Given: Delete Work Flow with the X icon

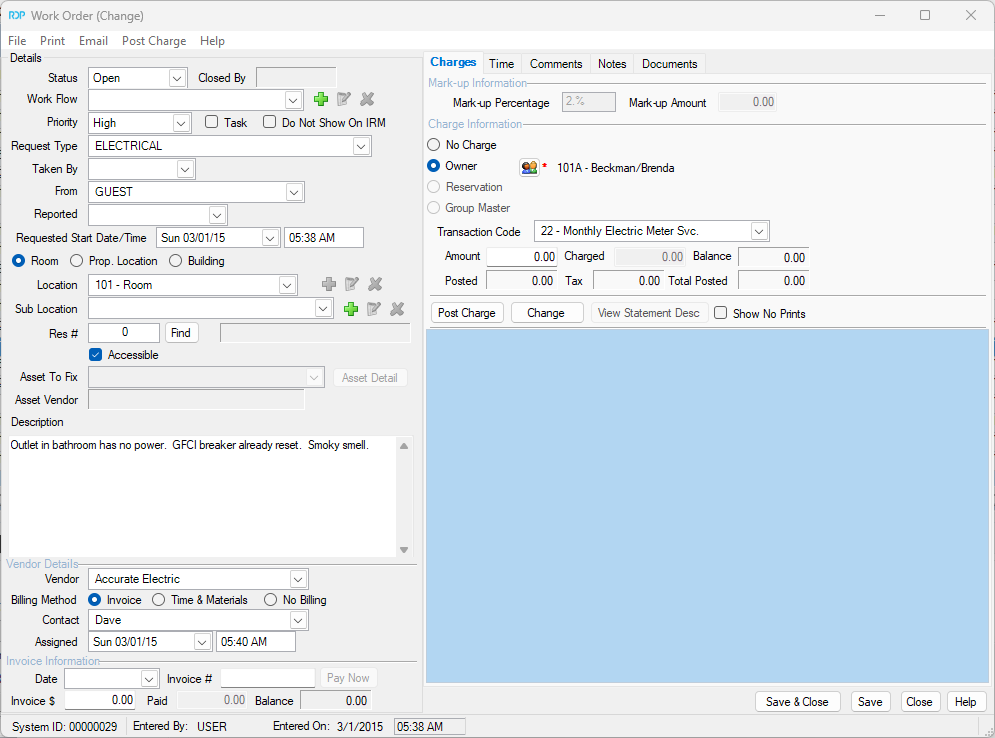Looking at the screenshot, I should coord(367,99).
